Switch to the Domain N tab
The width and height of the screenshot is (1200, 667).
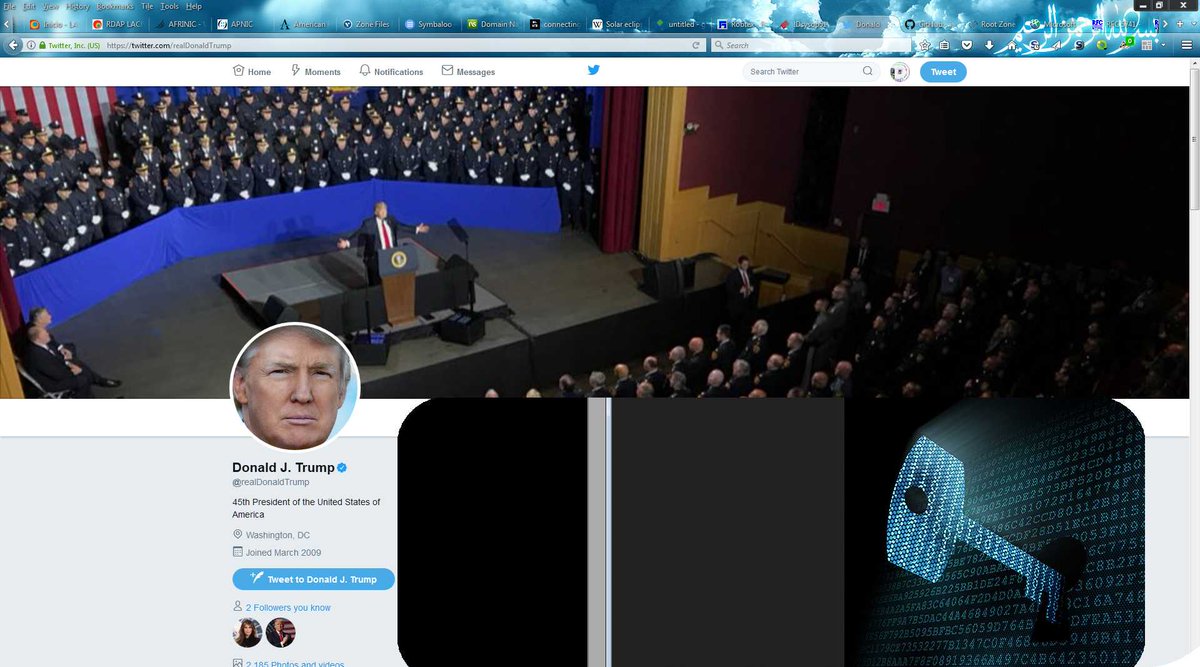pyautogui.click(x=492, y=23)
